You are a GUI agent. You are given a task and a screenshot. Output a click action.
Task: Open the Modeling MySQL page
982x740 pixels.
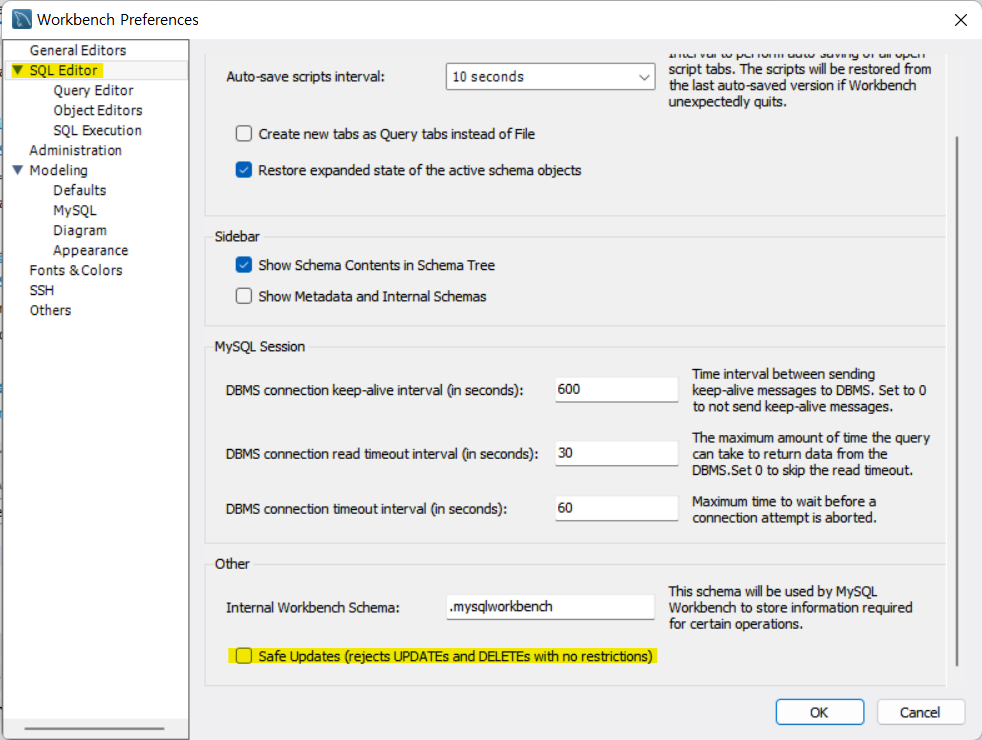75,210
